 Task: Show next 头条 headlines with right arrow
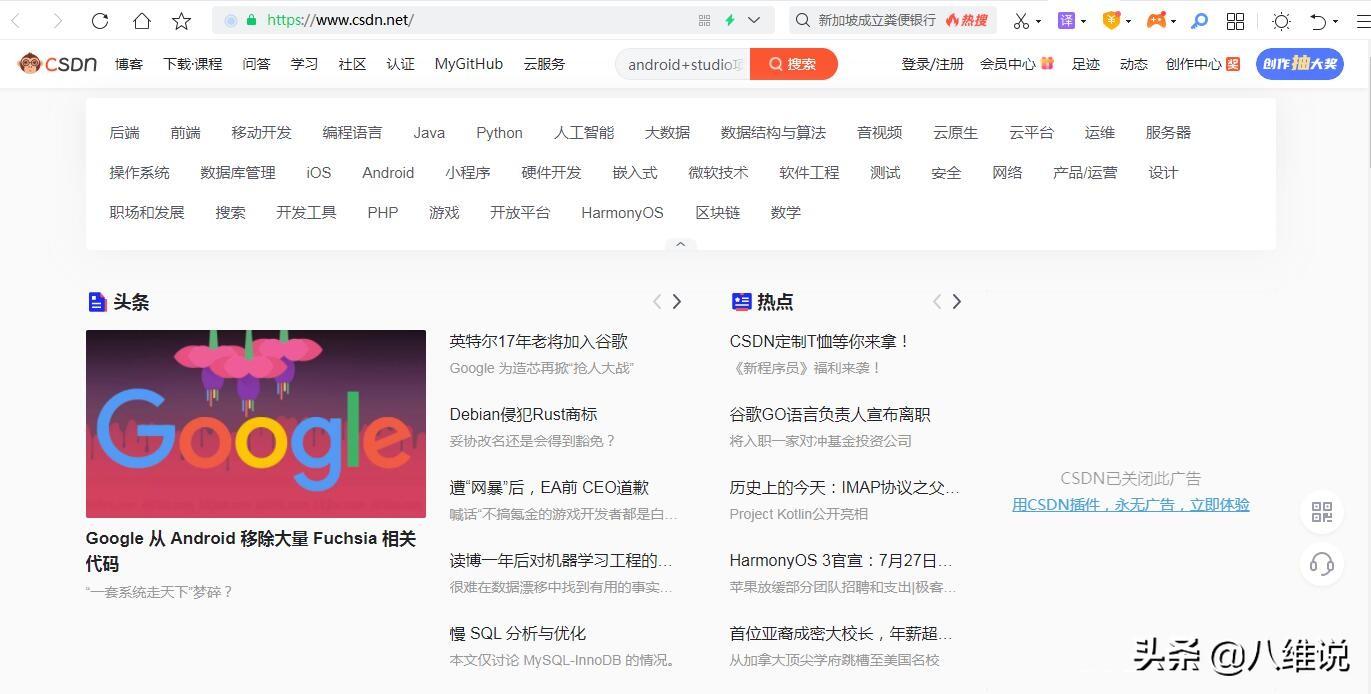(677, 301)
